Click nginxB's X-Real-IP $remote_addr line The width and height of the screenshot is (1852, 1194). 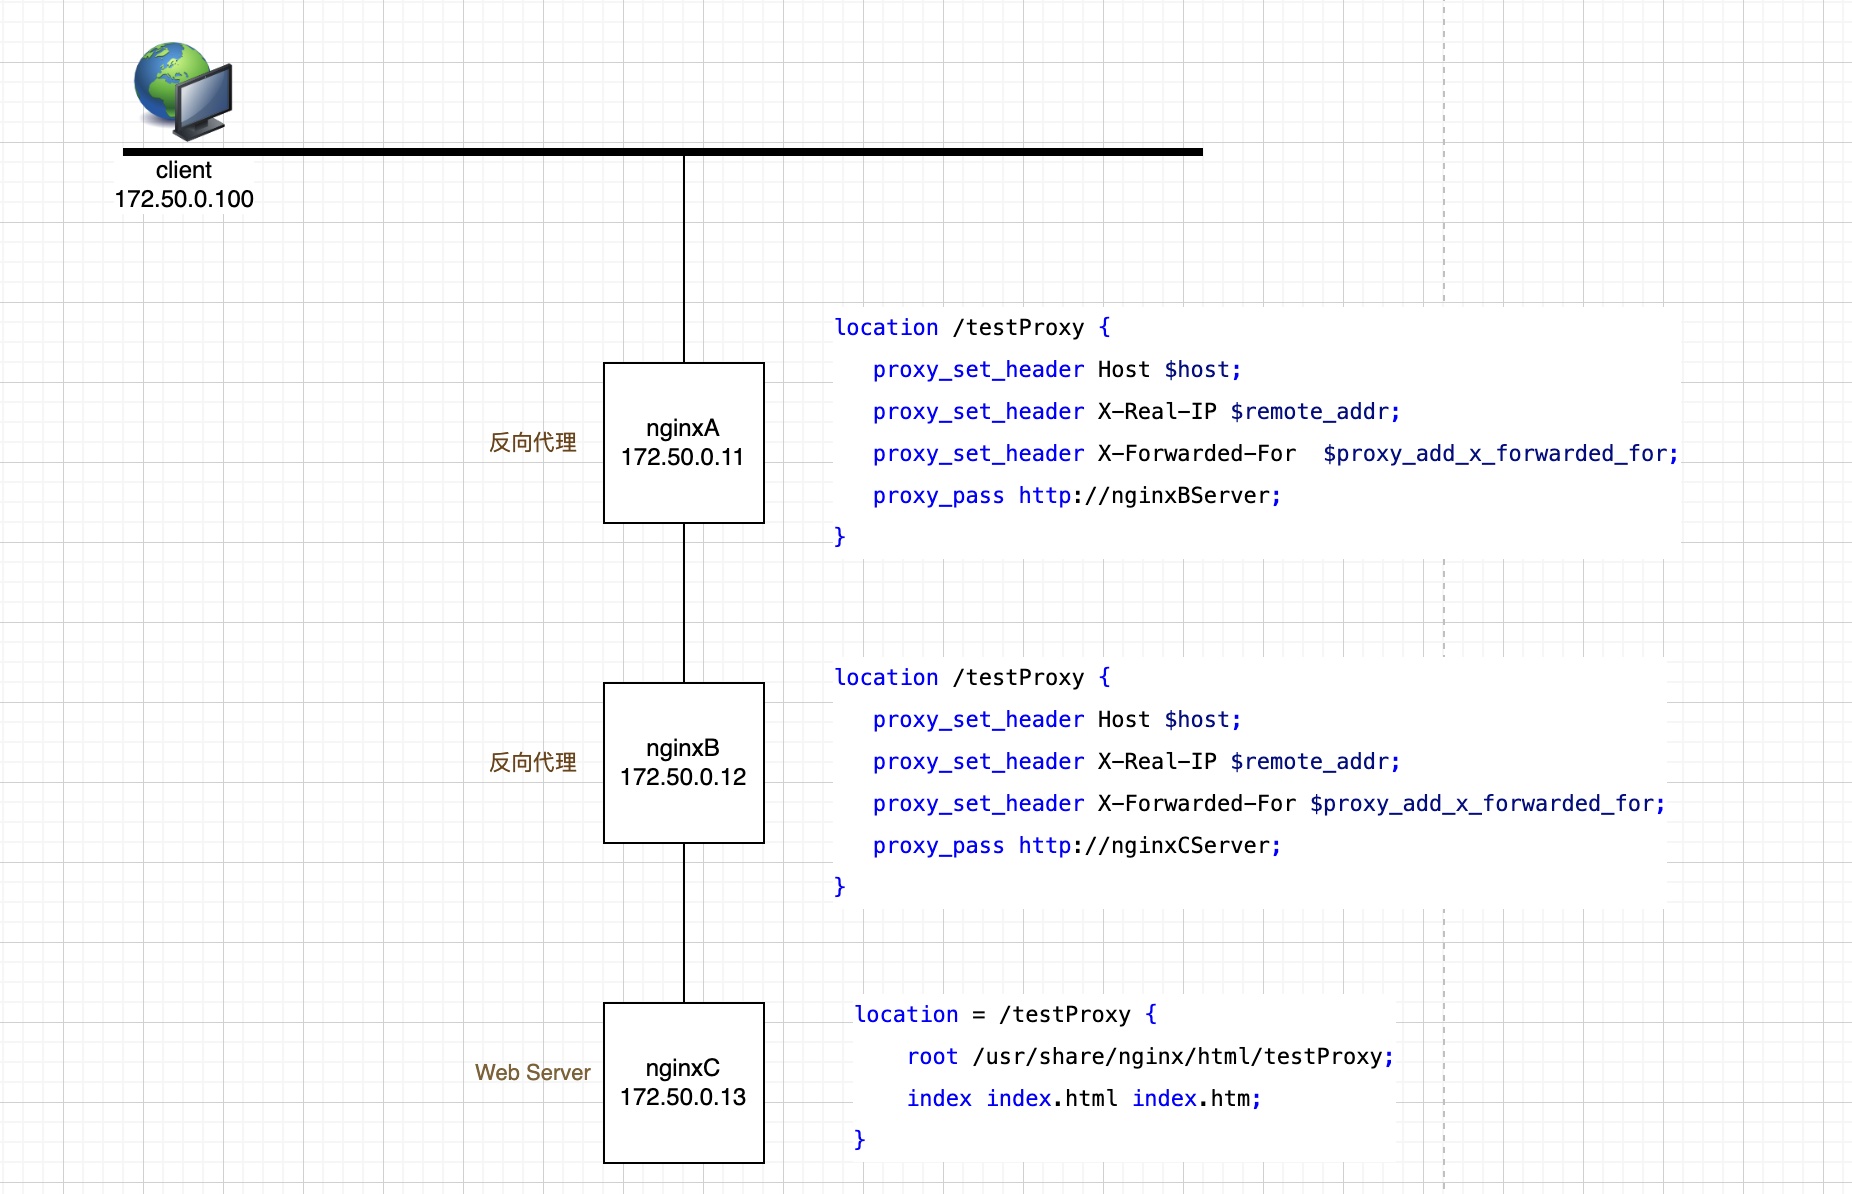click(1136, 762)
